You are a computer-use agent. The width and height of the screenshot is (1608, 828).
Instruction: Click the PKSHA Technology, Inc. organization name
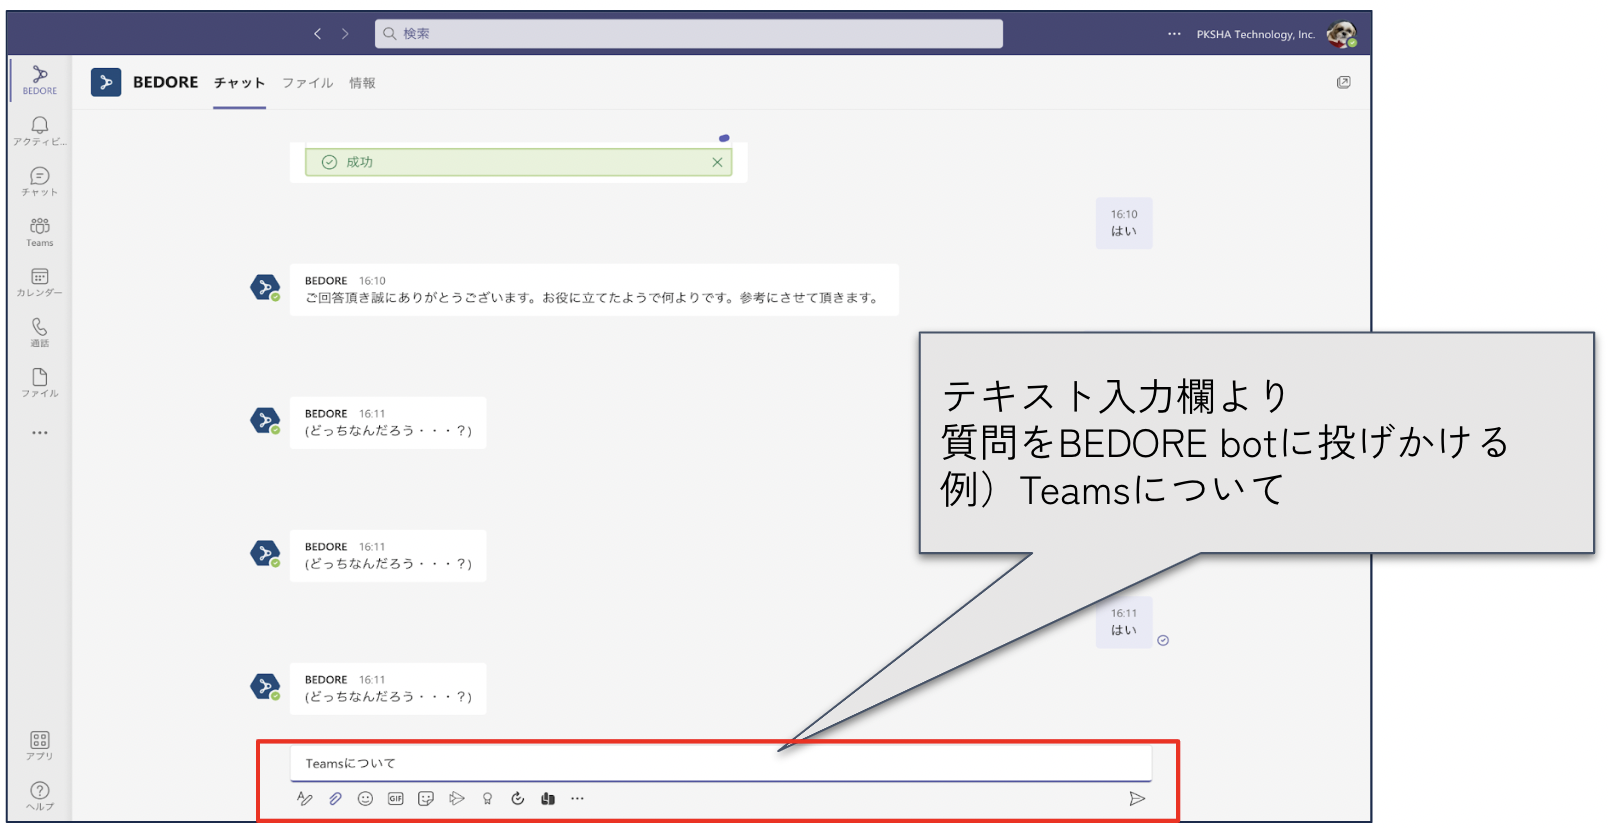[x=1256, y=34]
